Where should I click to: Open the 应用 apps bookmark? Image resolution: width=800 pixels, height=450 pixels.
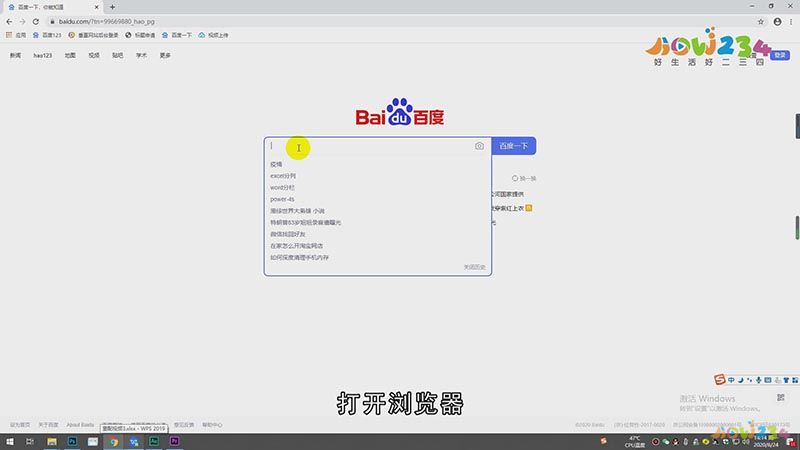tap(16, 35)
